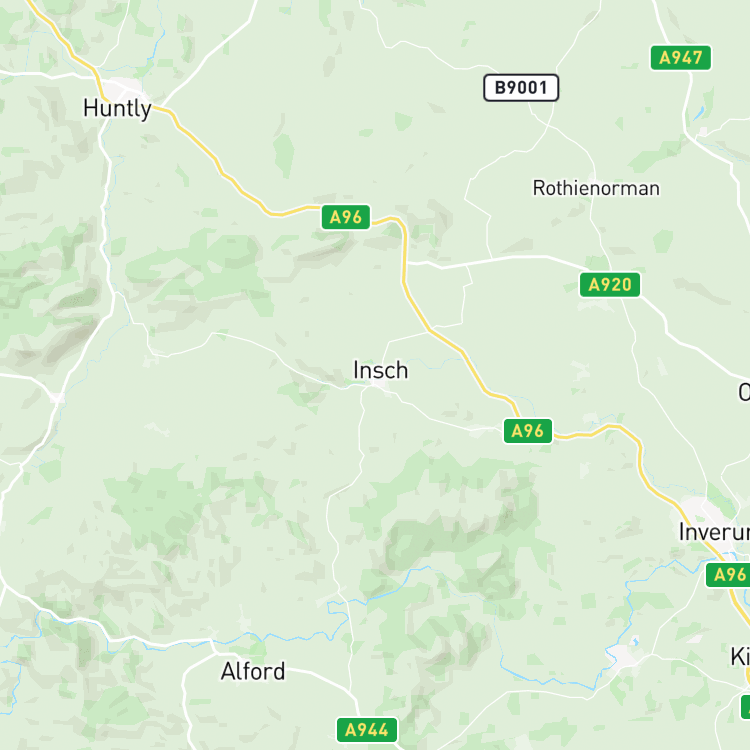Click the A944 road shield
Screen dimensions: 750x750
(x=367, y=730)
